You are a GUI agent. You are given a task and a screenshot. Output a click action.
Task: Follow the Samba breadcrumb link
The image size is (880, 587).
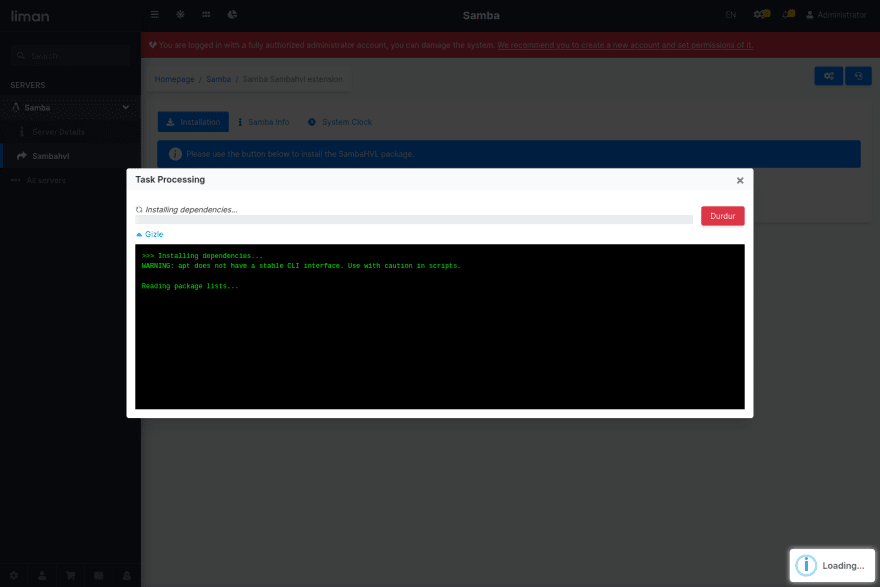218,79
